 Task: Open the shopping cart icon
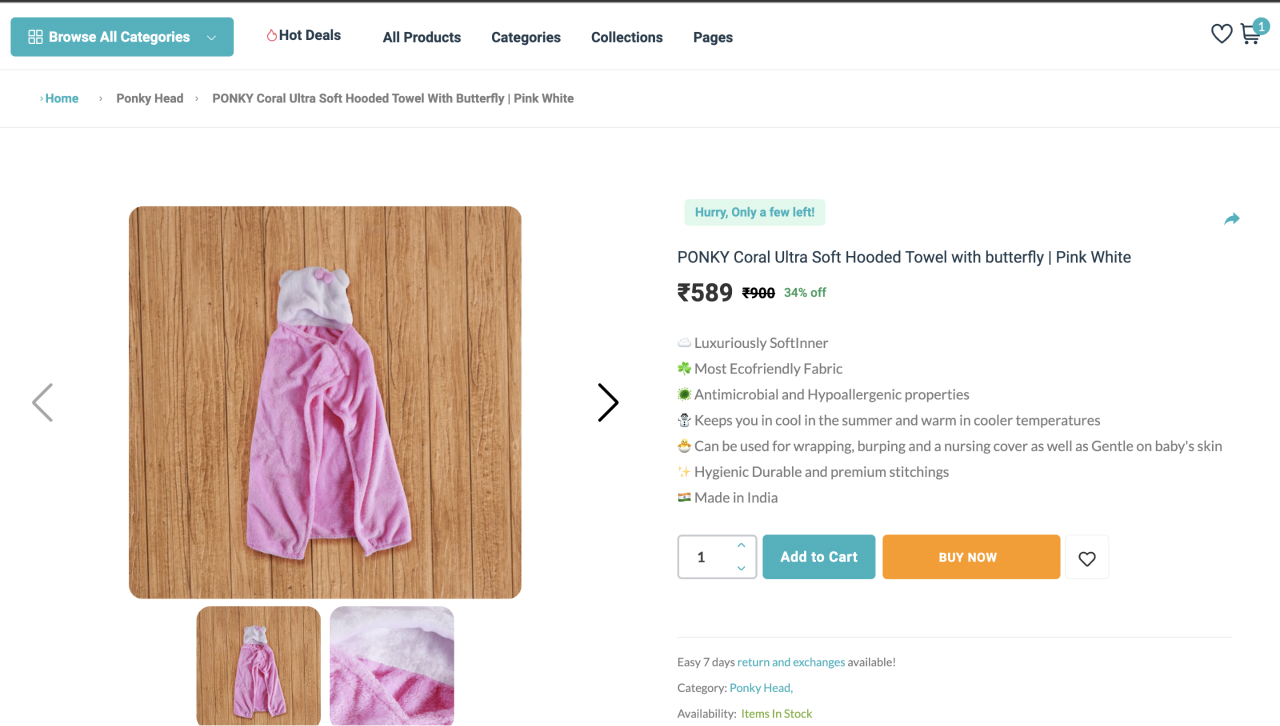(1250, 35)
